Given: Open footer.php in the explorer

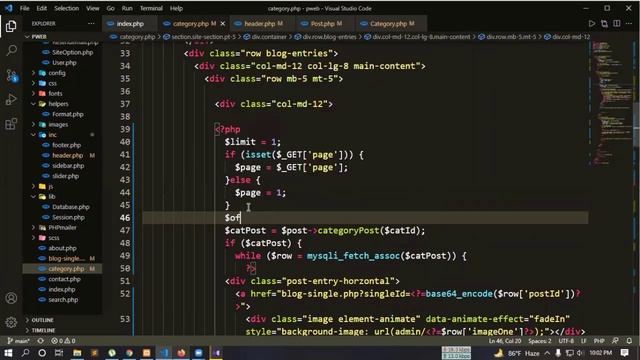Looking at the screenshot, I should pos(67,145).
